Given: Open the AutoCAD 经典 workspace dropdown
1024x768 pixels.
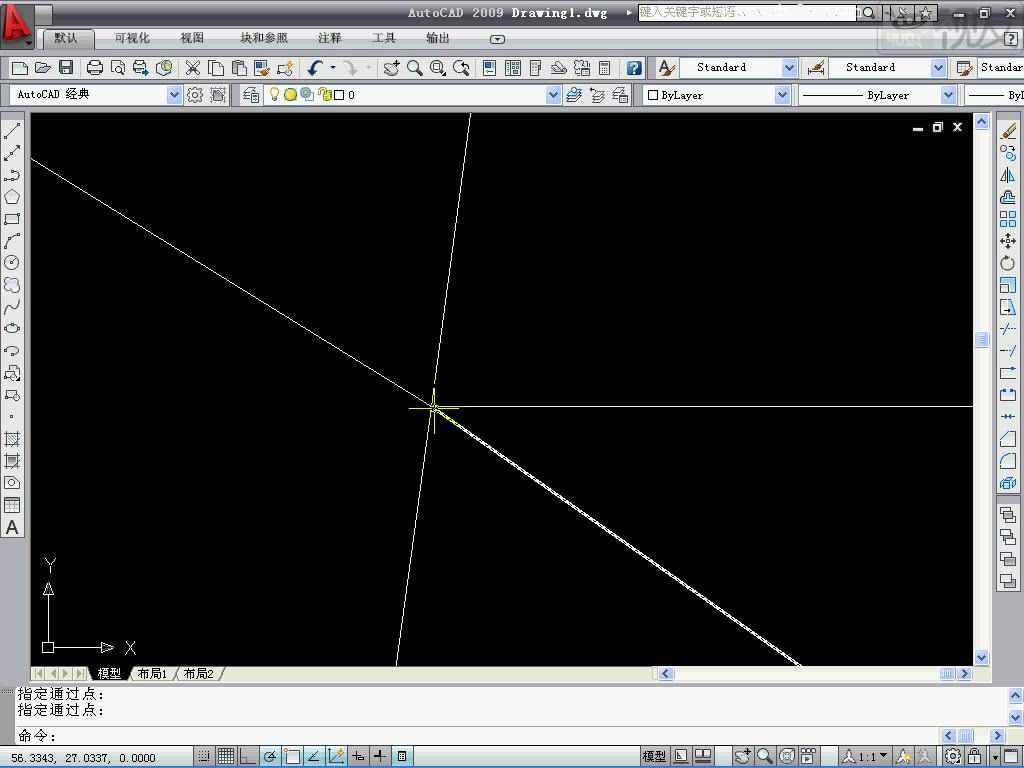Looking at the screenshot, I should 174,95.
